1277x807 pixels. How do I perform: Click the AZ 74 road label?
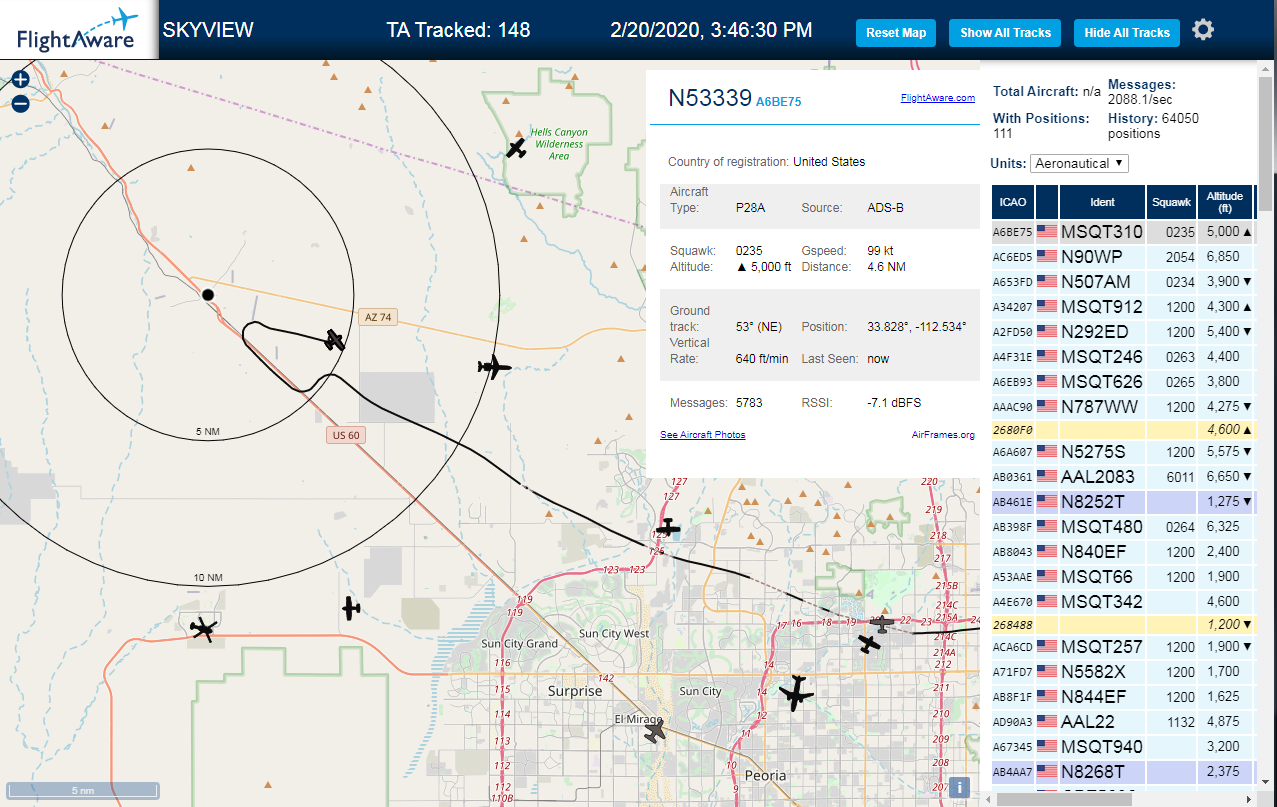tap(378, 317)
